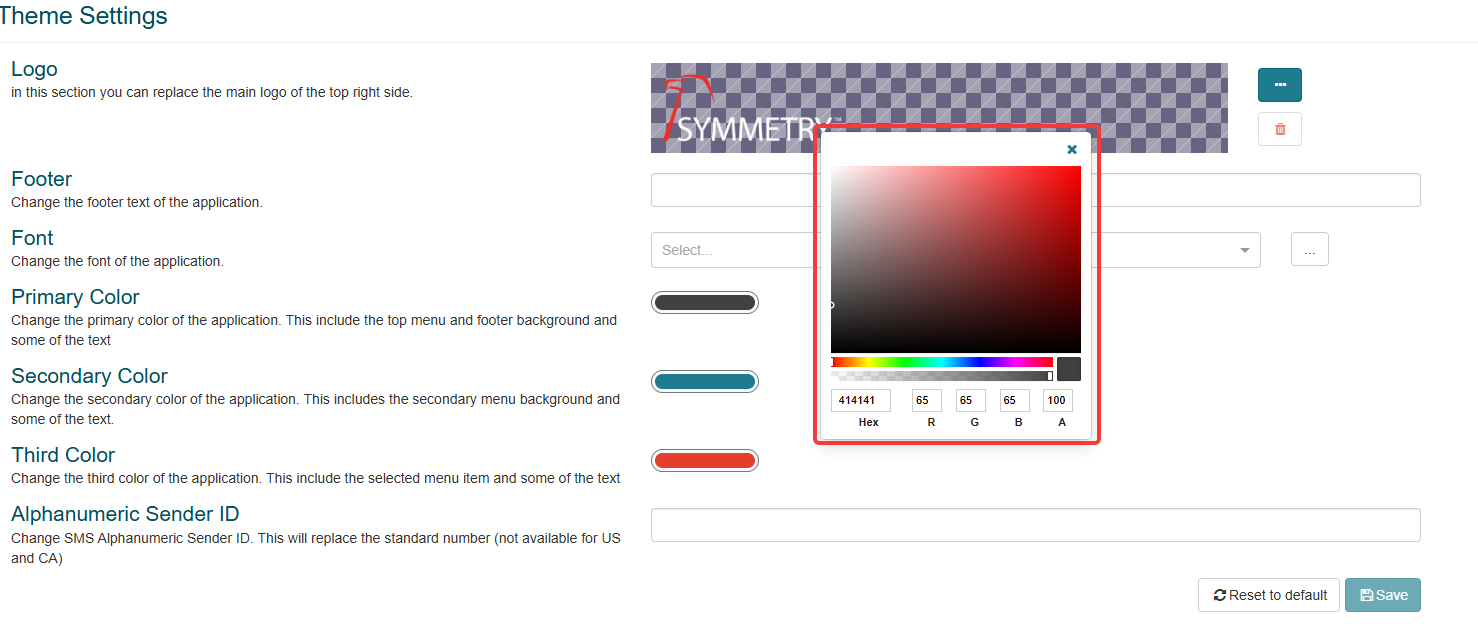Click the current color preview swatch
Viewport: 1478px width, 631px height.
[1069, 369]
